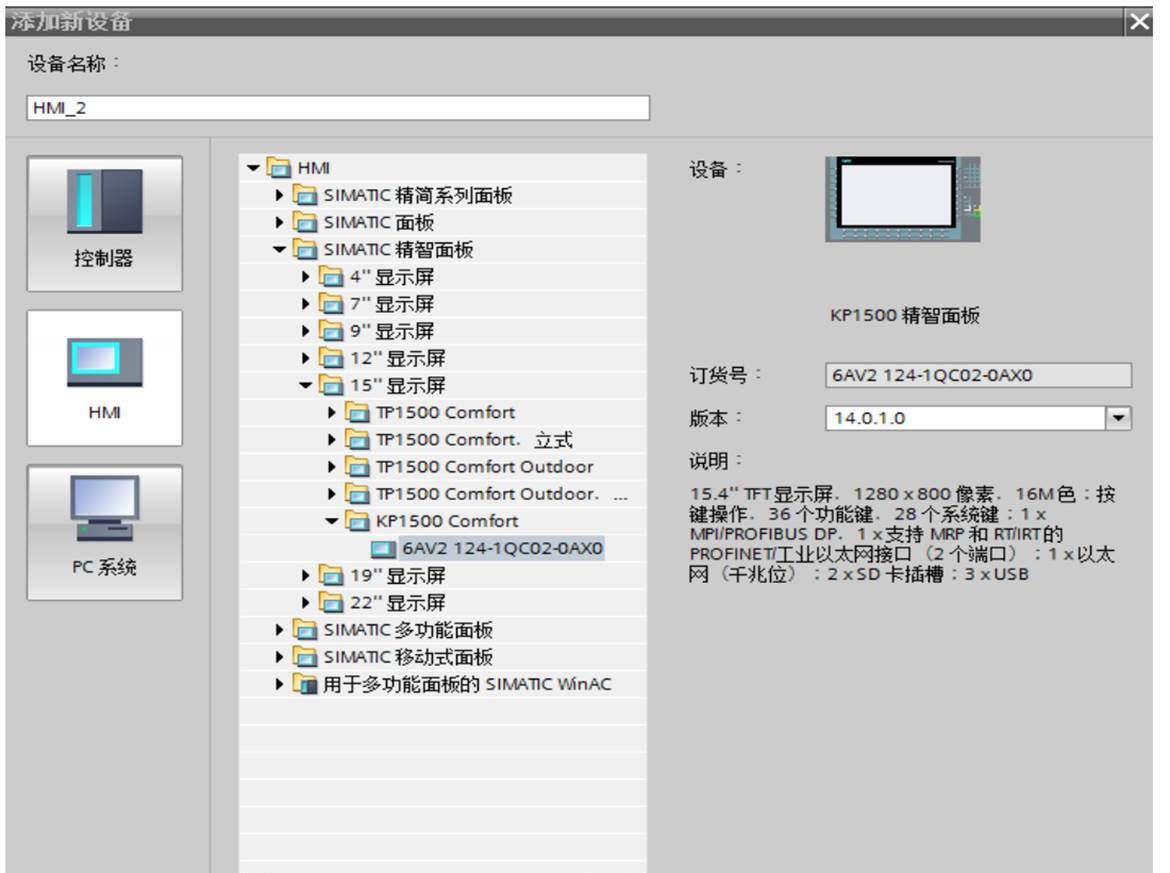Click the 9" 显示屏 folder icon
The image size is (1170, 873).
(x=331, y=331)
